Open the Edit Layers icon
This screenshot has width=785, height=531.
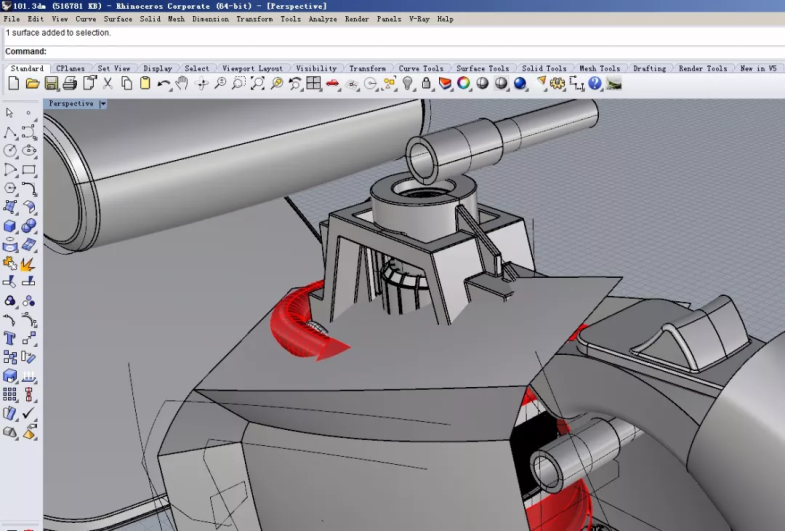tap(446, 83)
